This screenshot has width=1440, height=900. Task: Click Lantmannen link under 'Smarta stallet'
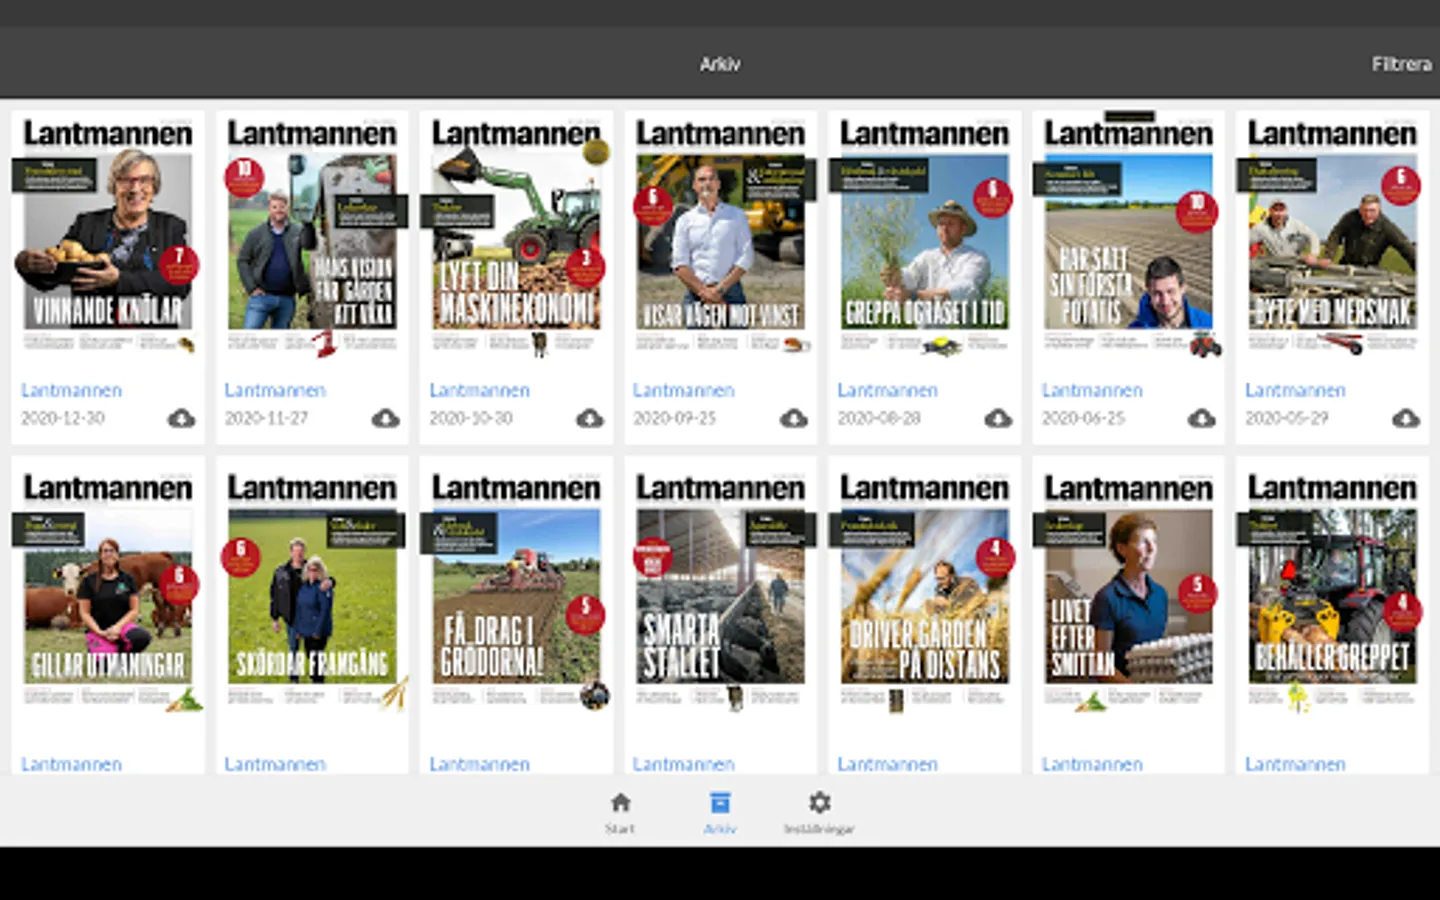[683, 764]
